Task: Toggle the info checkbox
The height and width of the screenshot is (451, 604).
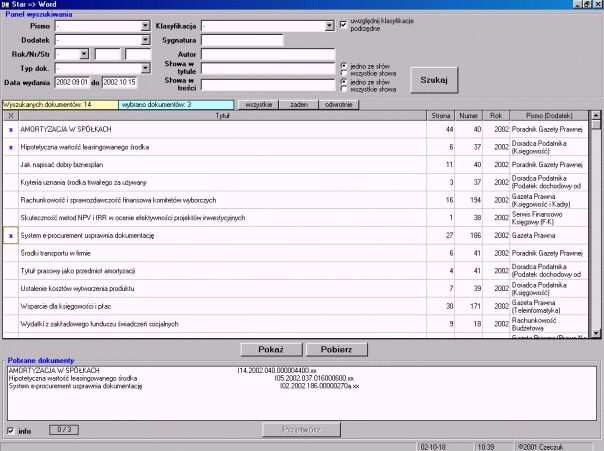Action: pos(11,430)
